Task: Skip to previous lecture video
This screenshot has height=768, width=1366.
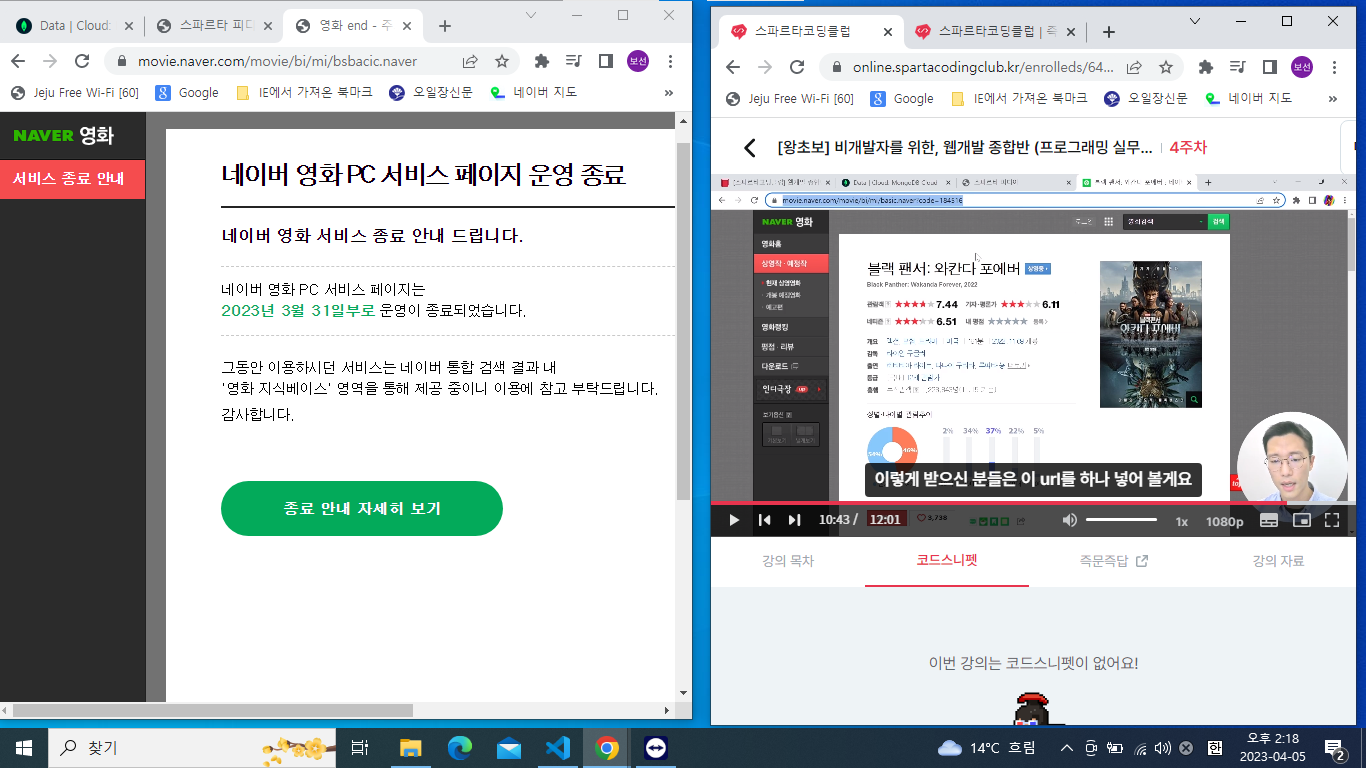Action: click(x=764, y=520)
